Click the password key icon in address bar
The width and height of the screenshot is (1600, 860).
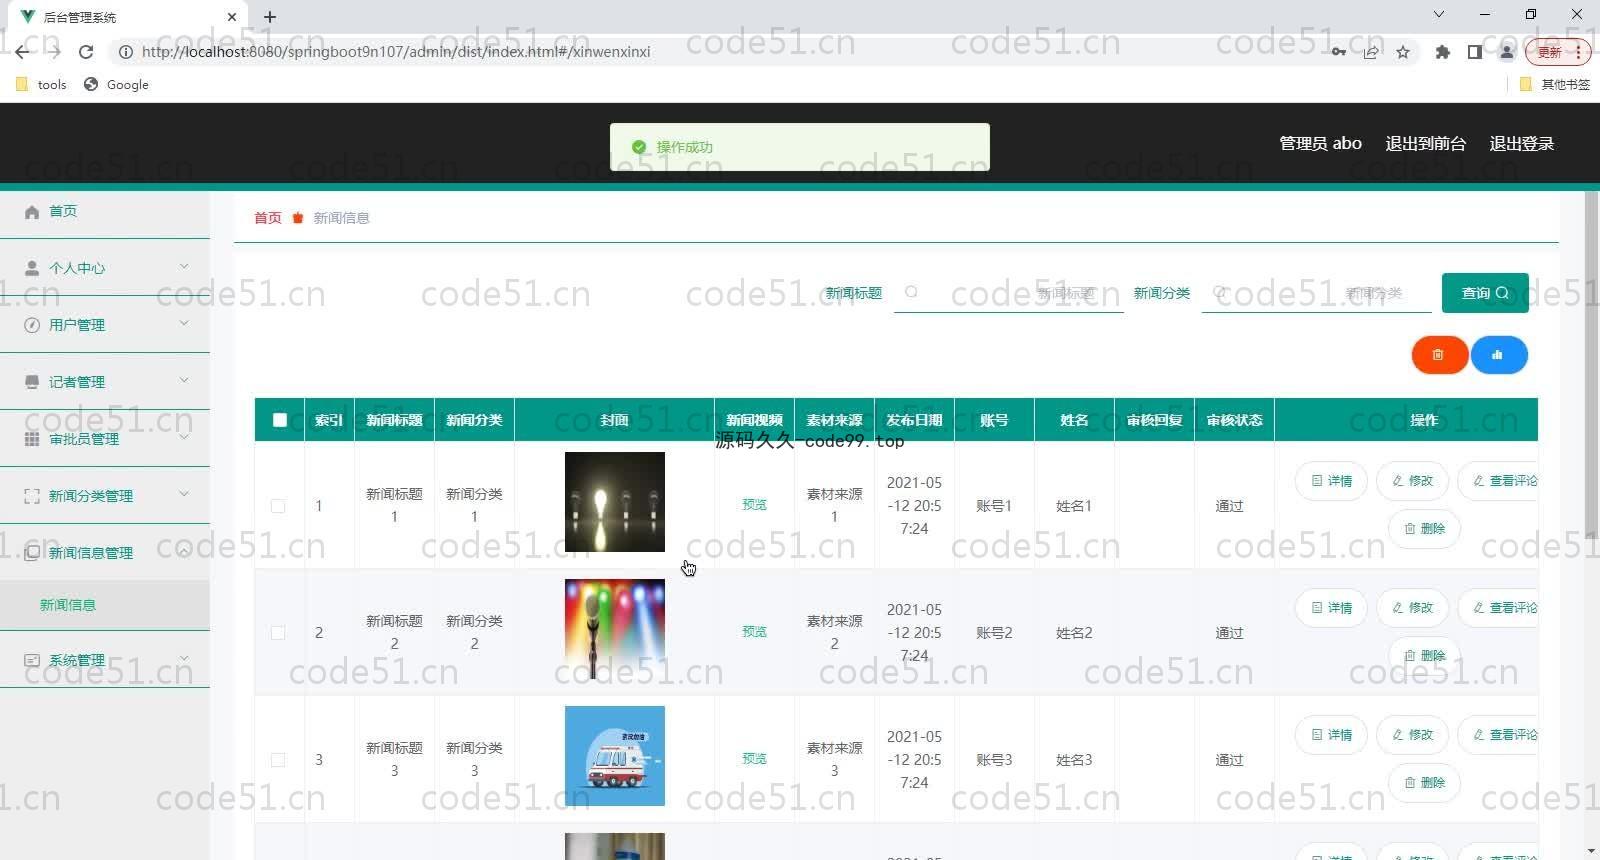(1338, 52)
